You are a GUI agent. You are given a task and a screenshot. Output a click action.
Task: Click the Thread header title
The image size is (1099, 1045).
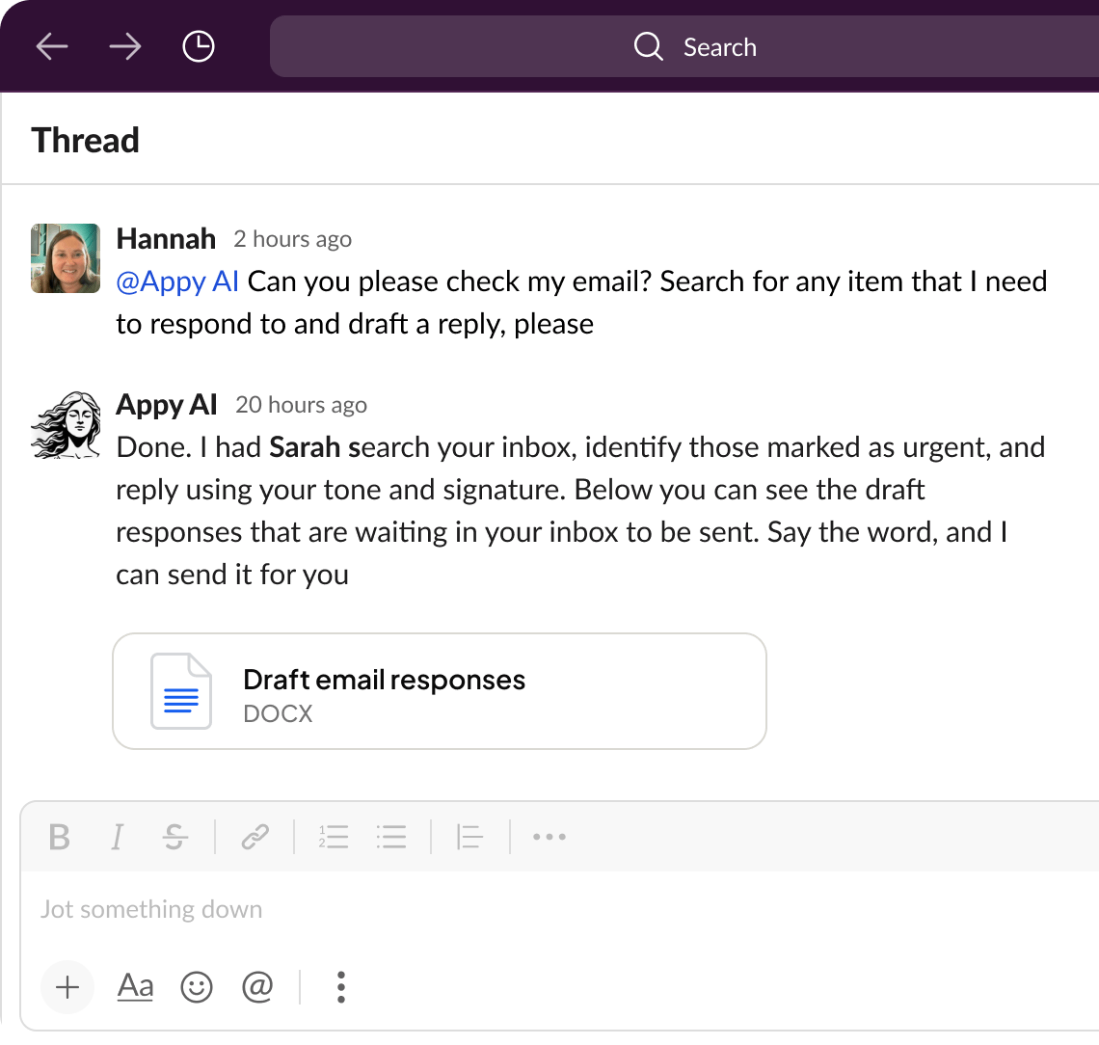tap(86, 140)
